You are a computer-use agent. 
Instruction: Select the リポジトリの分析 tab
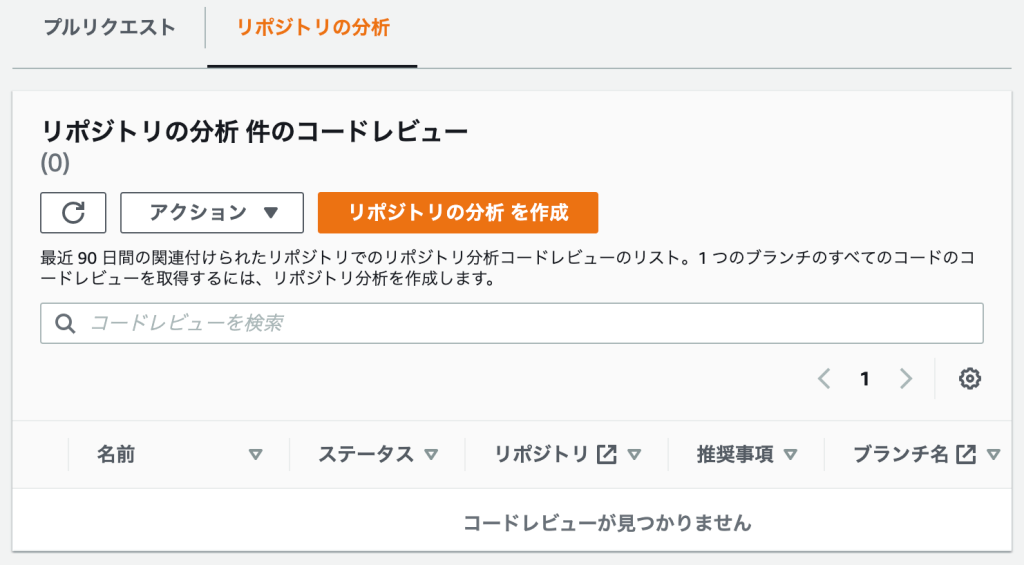[x=313, y=27]
